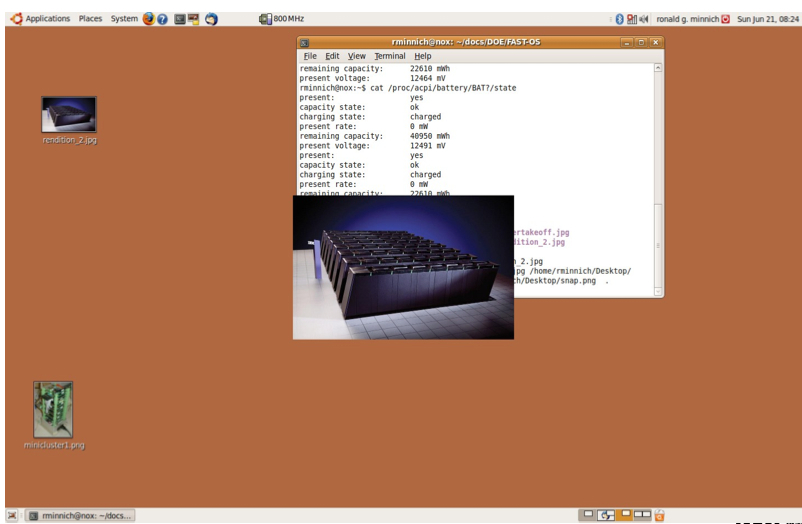Launch the terminal from the panel icon
This screenshot has height=524, width=802.
(x=180, y=19)
